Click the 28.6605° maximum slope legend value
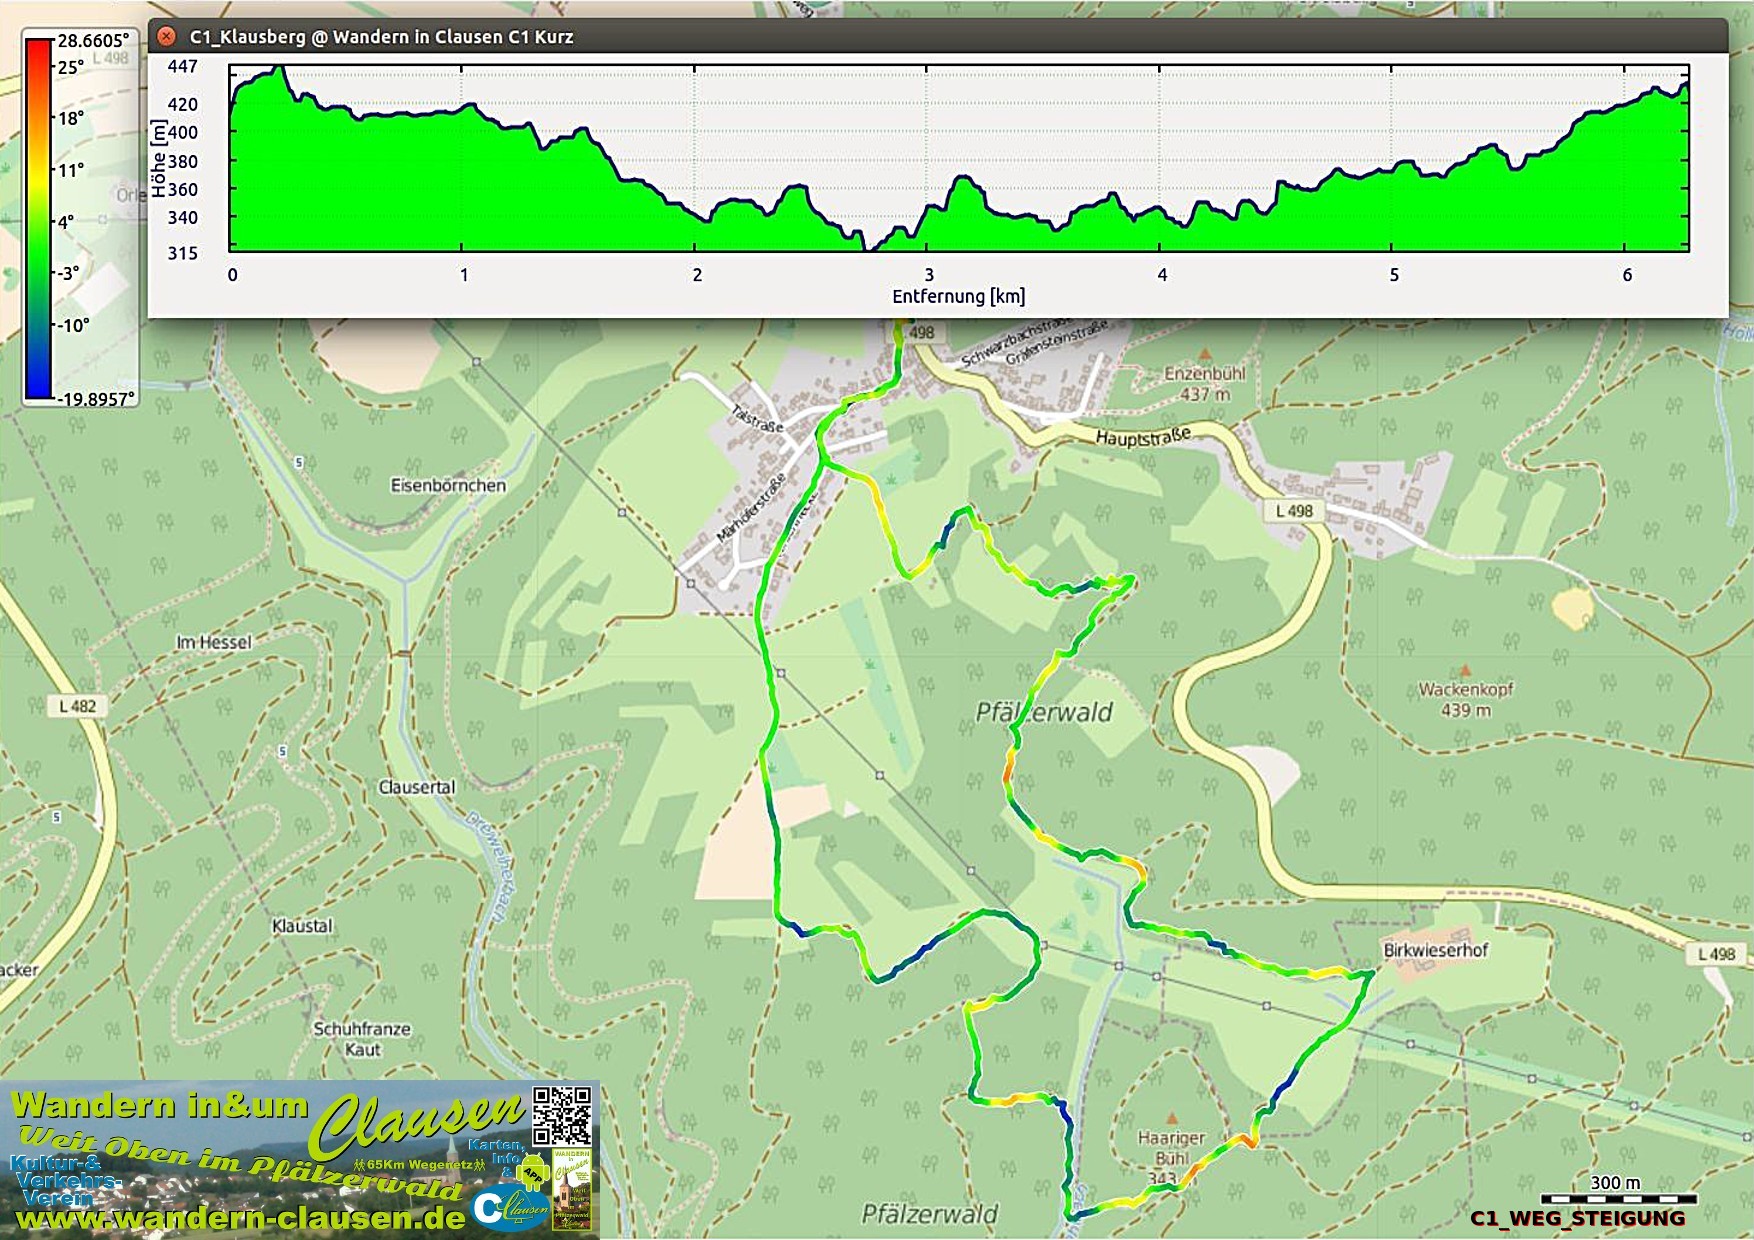The image size is (1754, 1240). [x=93, y=40]
